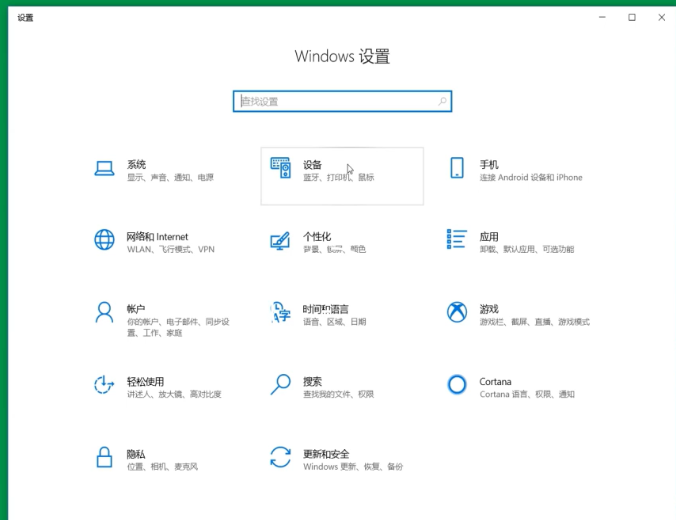This screenshot has width=676, height=520.
Task: Click the 游戏 Xbox icon
Action: click(457, 312)
